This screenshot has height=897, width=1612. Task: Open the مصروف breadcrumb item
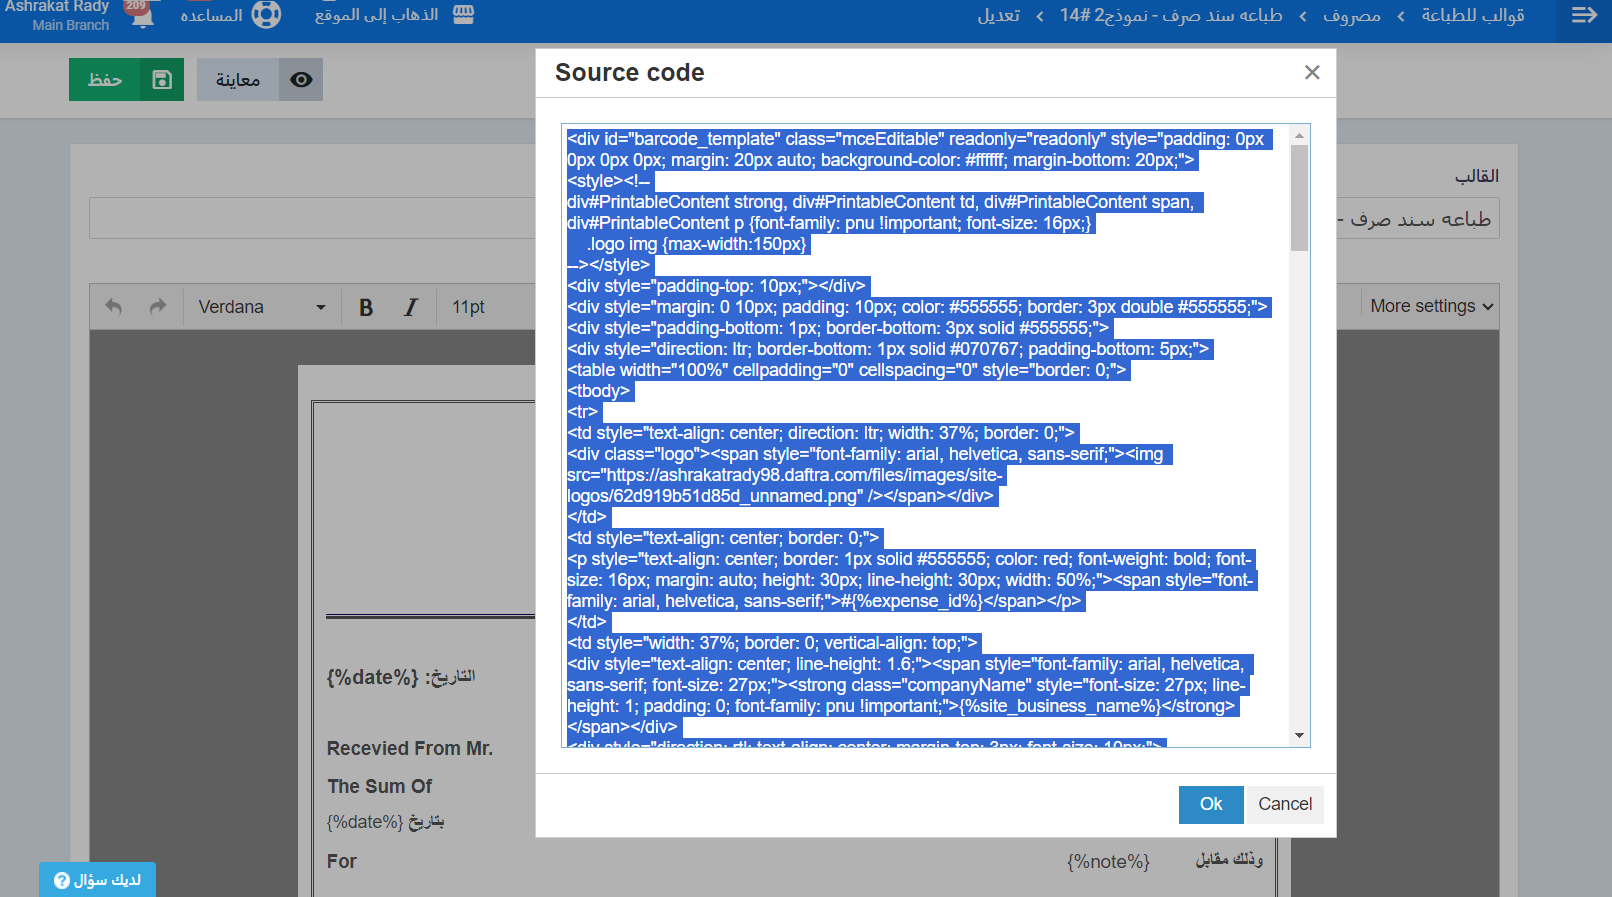(1351, 15)
